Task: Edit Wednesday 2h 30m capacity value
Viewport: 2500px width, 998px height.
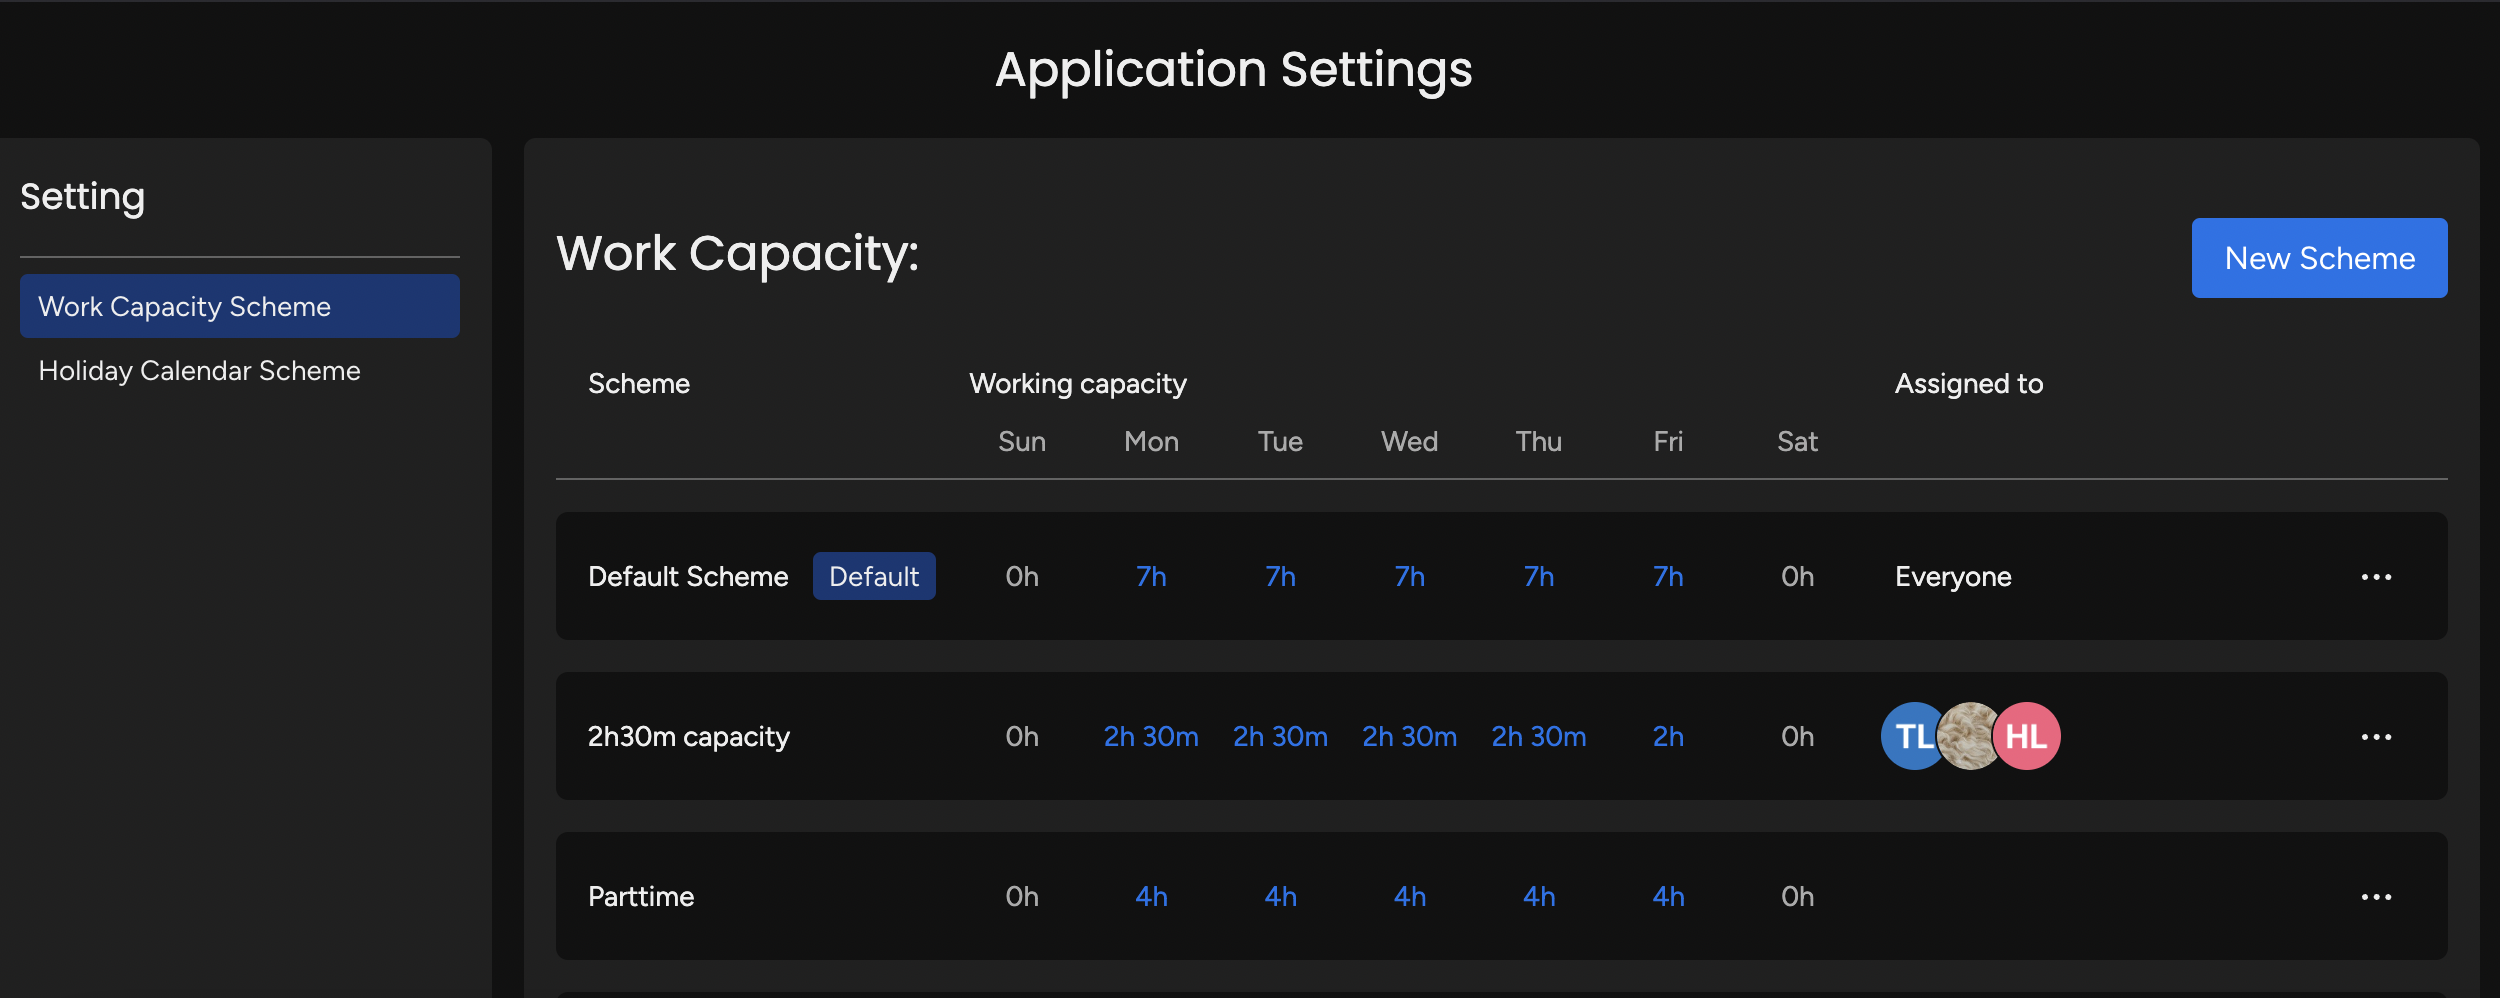Action: [1409, 736]
